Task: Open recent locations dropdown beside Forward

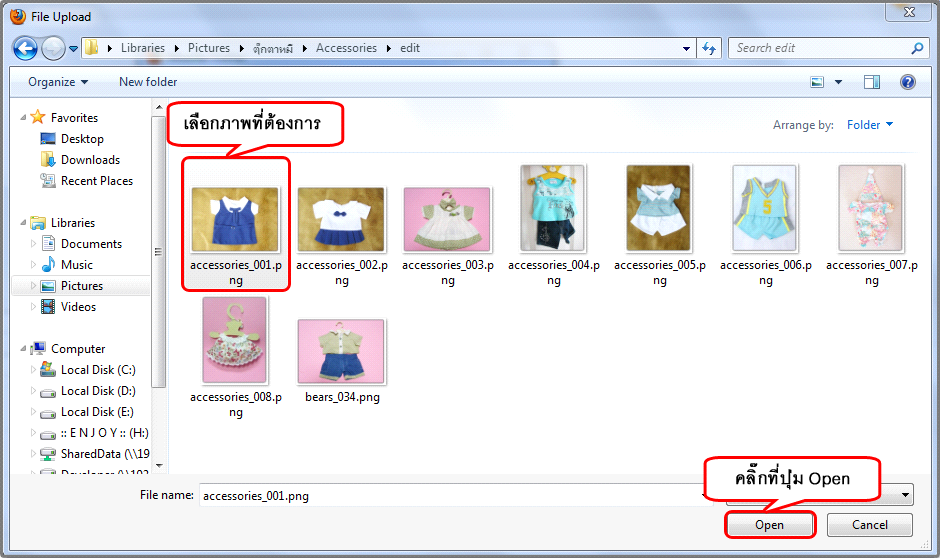Action: click(x=73, y=49)
